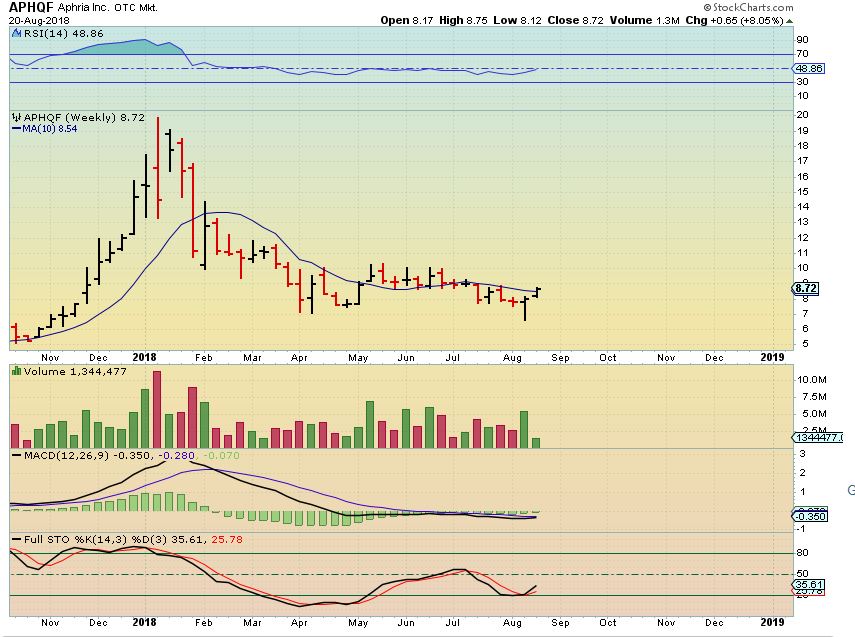Click the up arrow after the Chg percentage
This screenshot has height=637, width=855.
pos(789,21)
